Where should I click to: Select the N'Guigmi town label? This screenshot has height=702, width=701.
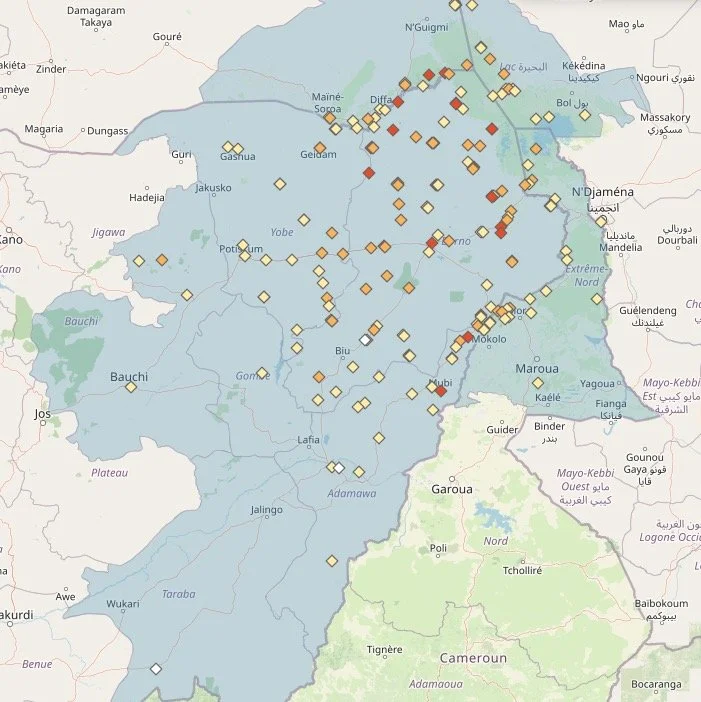pyautogui.click(x=426, y=27)
